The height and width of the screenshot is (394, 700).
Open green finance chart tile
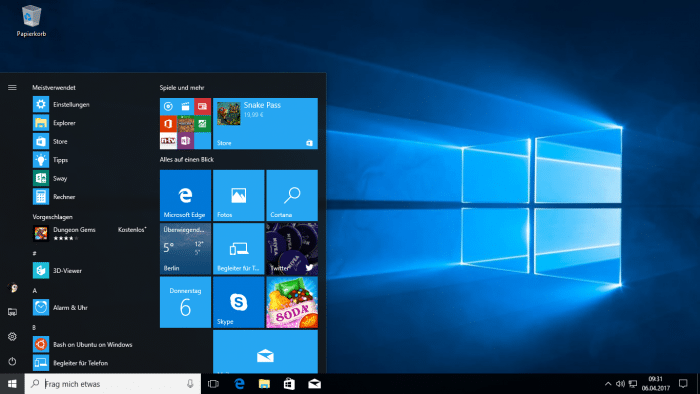click(x=203, y=124)
